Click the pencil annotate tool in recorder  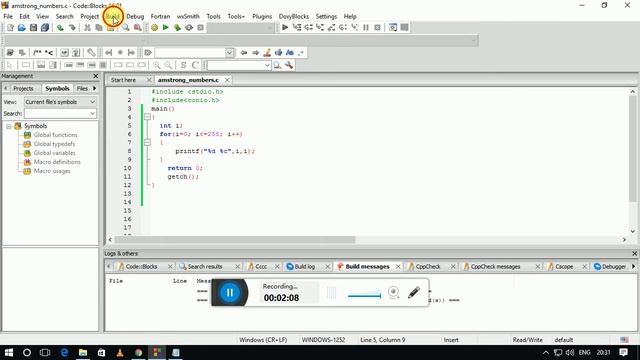[x=413, y=292]
